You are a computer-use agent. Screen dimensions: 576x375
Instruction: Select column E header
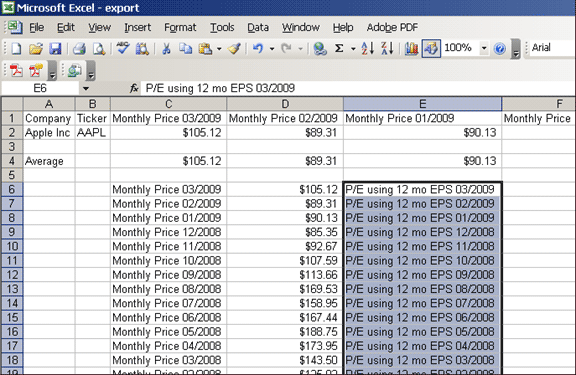(422, 104)
